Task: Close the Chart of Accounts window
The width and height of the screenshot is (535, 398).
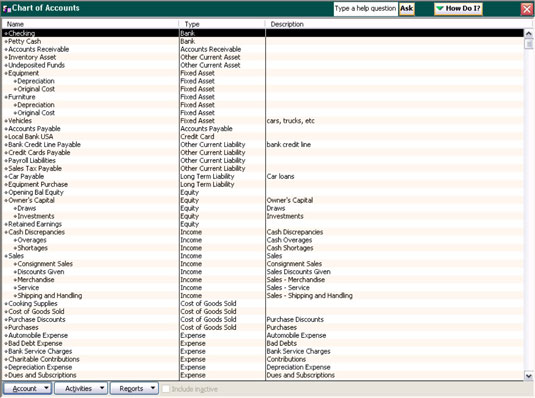Action: point(527,9)
